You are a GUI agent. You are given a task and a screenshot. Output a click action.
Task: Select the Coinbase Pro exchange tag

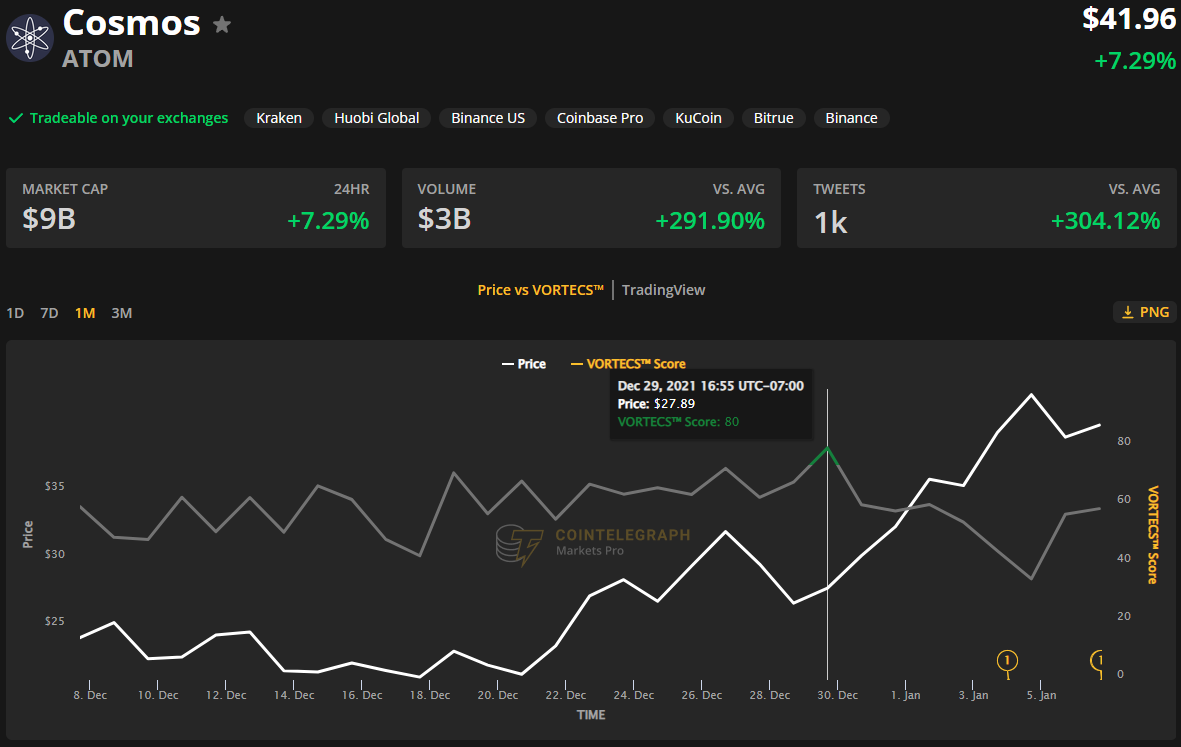click(600, 118)
